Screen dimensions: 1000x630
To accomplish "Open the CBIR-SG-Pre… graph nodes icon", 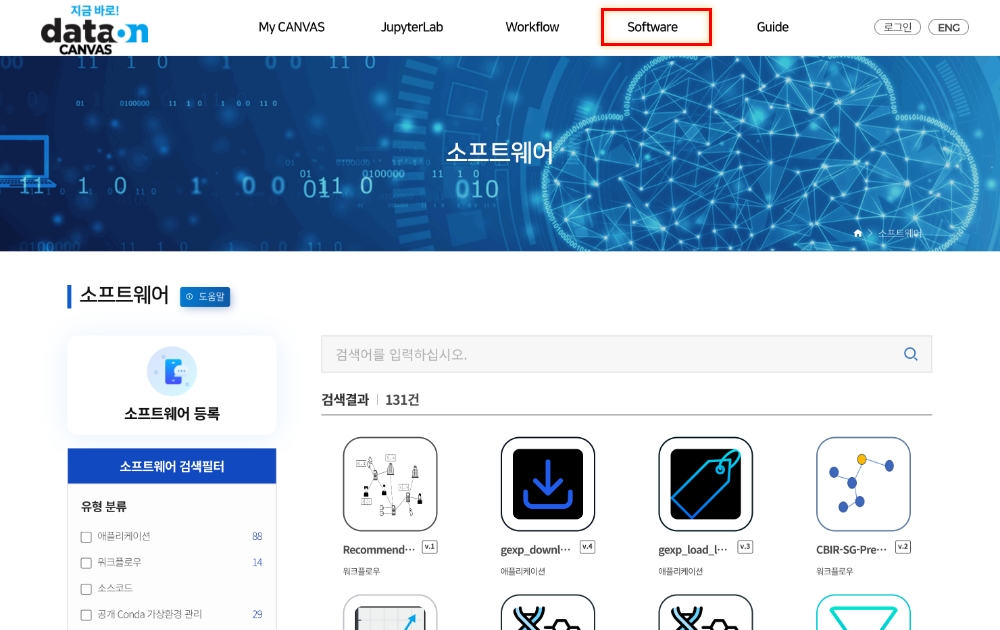I will (864, 484).
